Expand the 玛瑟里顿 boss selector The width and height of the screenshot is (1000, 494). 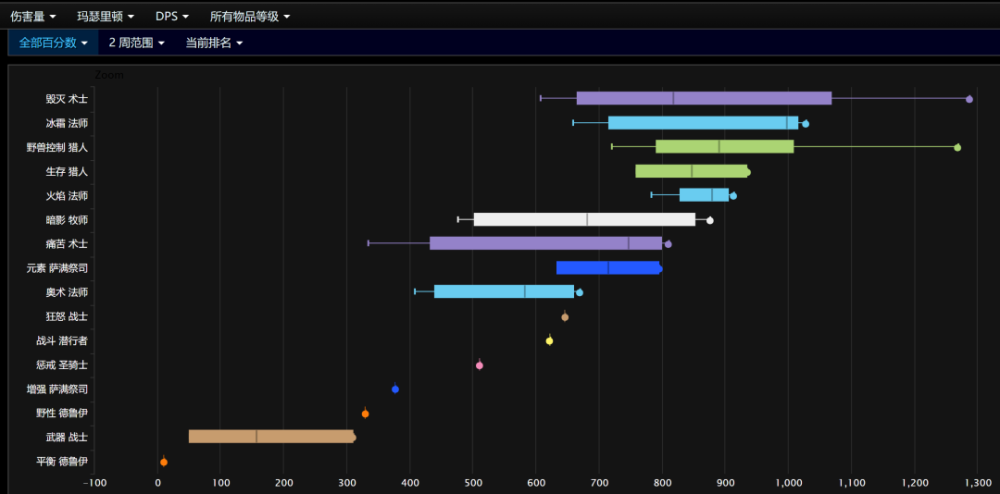(x=105, y=16)
